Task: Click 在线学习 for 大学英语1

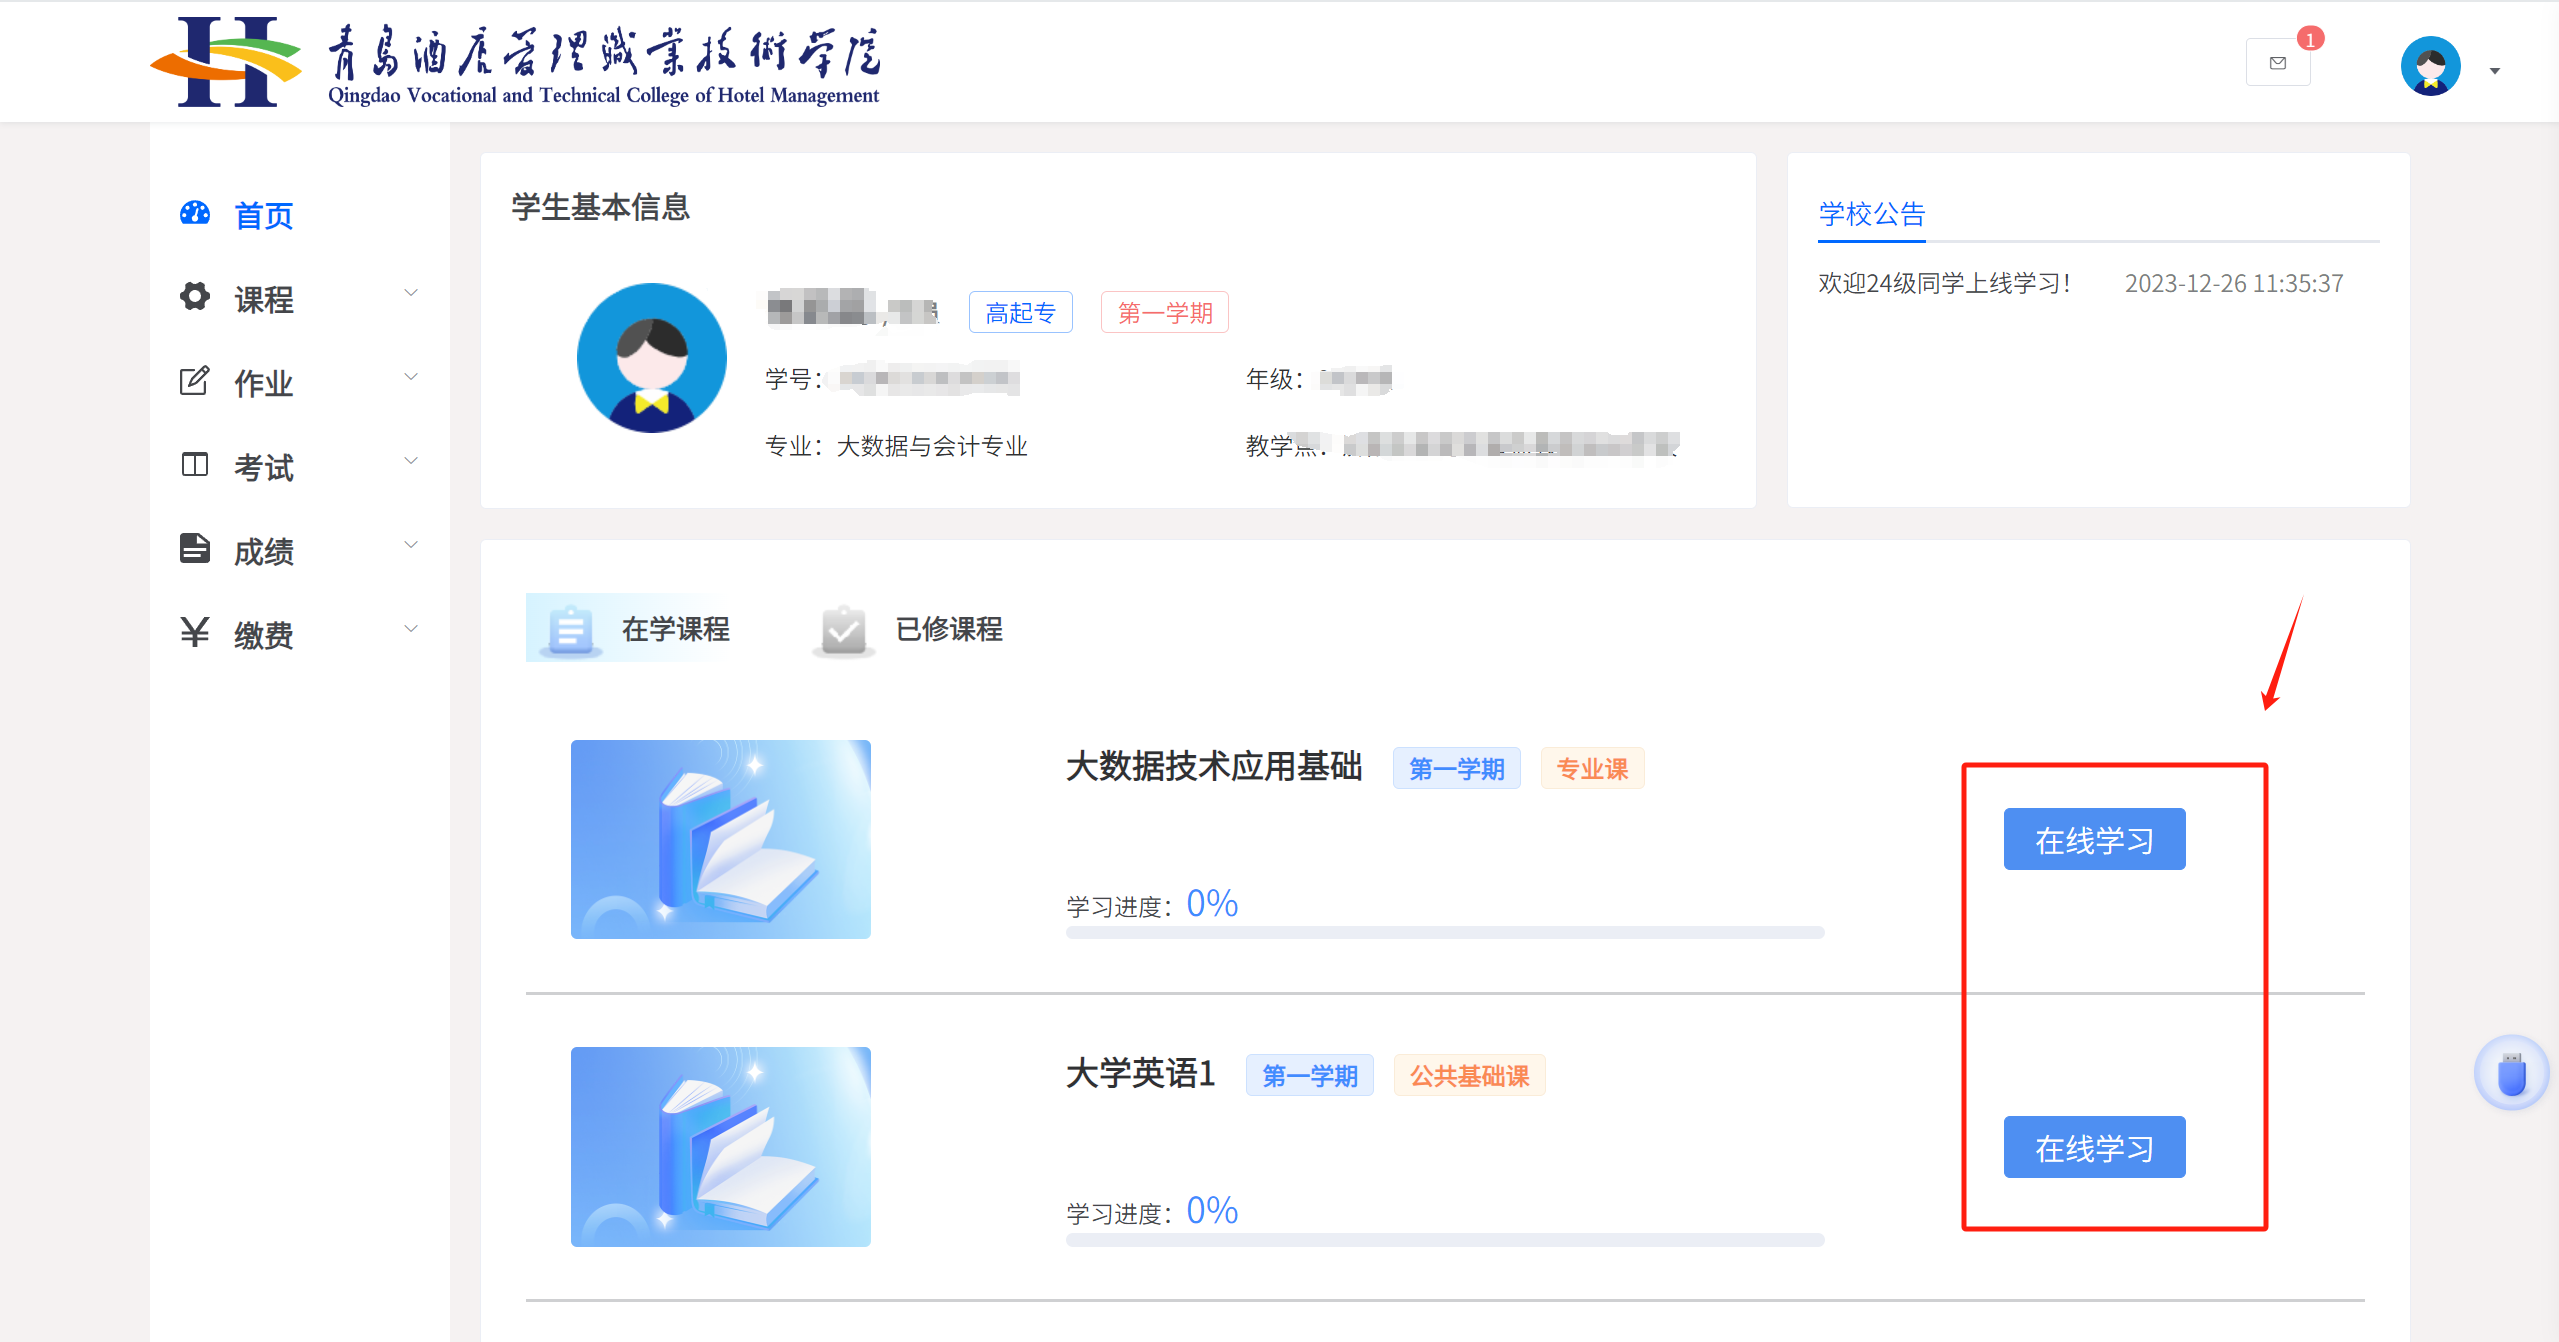Action: [2094, 1148]
